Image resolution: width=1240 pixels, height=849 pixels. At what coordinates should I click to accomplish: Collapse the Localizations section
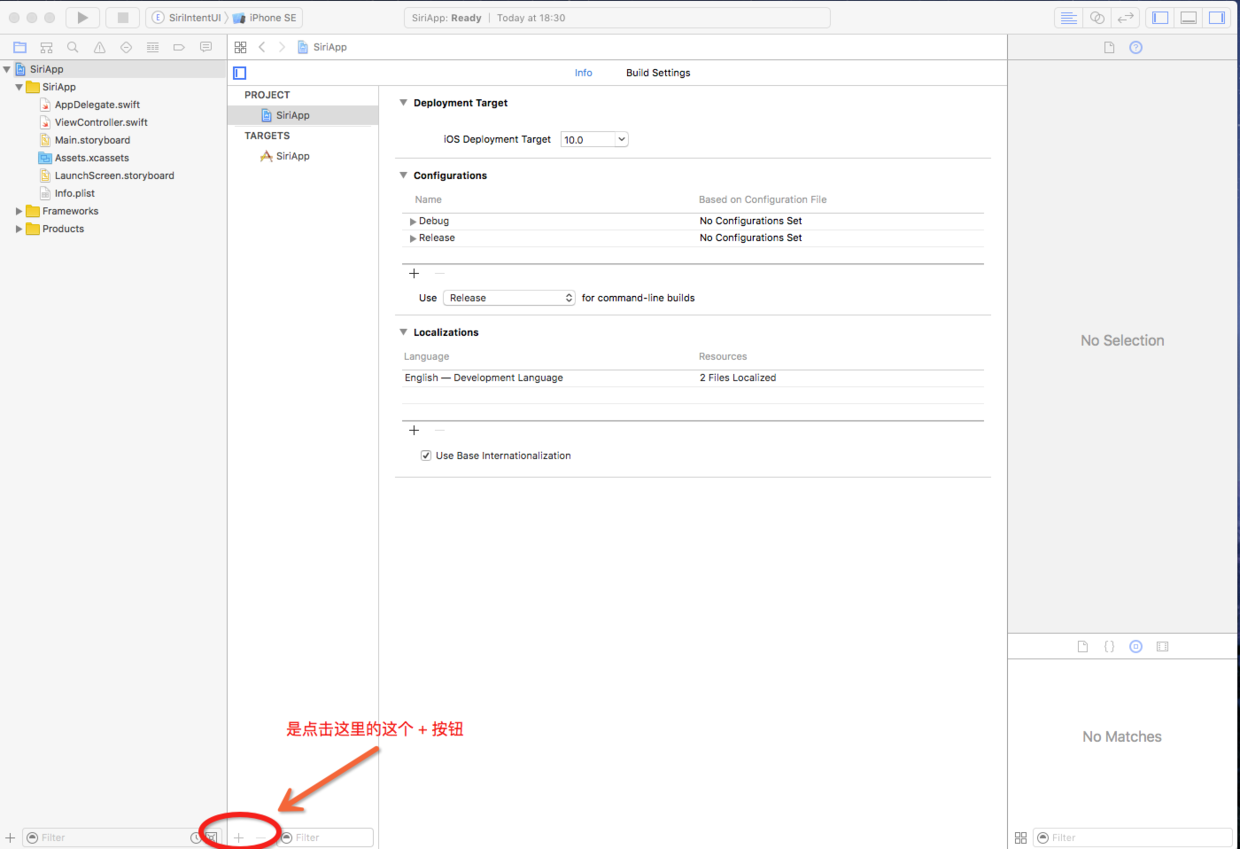404,332
